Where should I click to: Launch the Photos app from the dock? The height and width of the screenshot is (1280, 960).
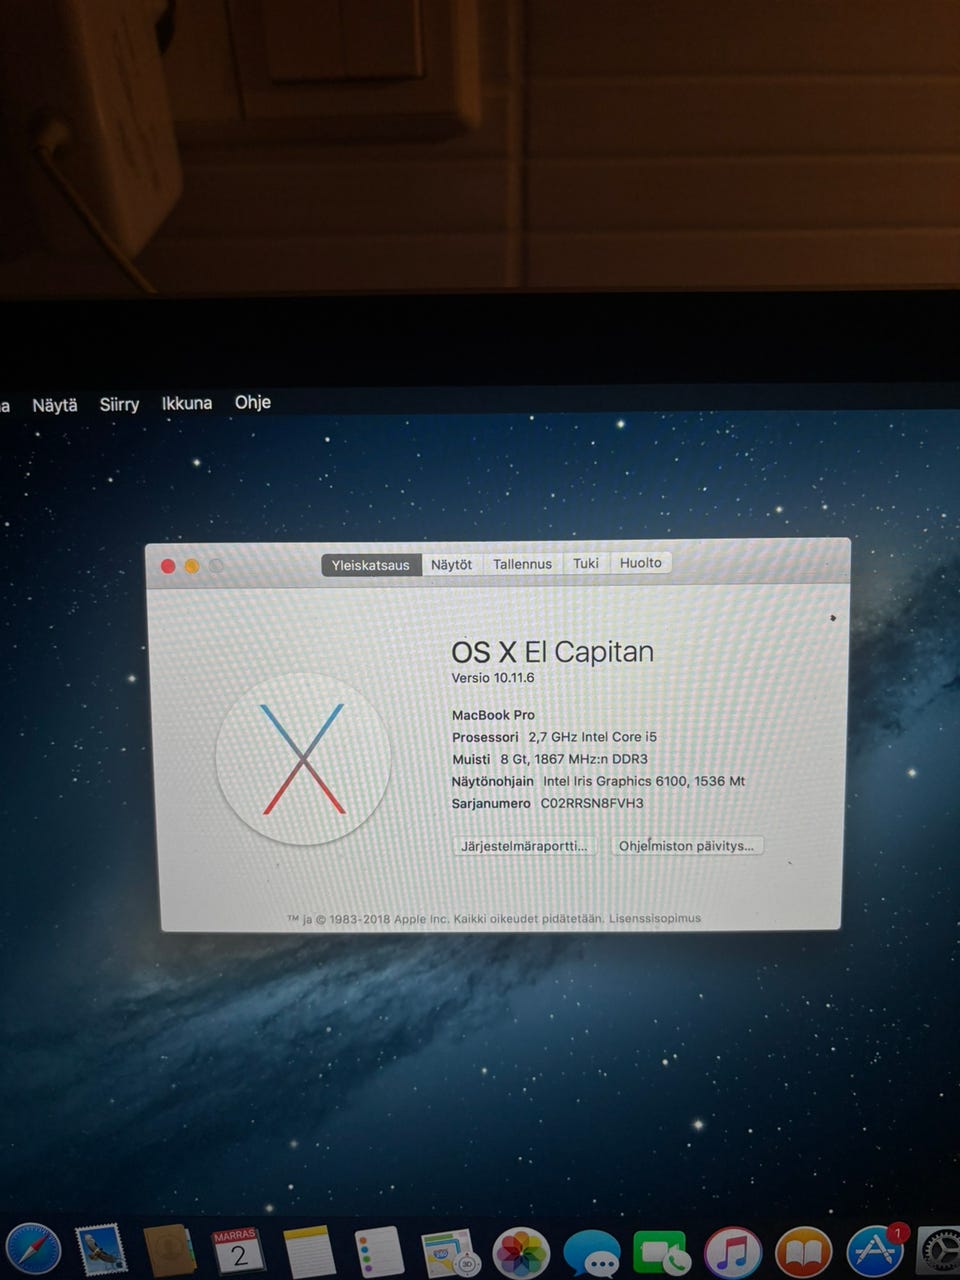521,1254
